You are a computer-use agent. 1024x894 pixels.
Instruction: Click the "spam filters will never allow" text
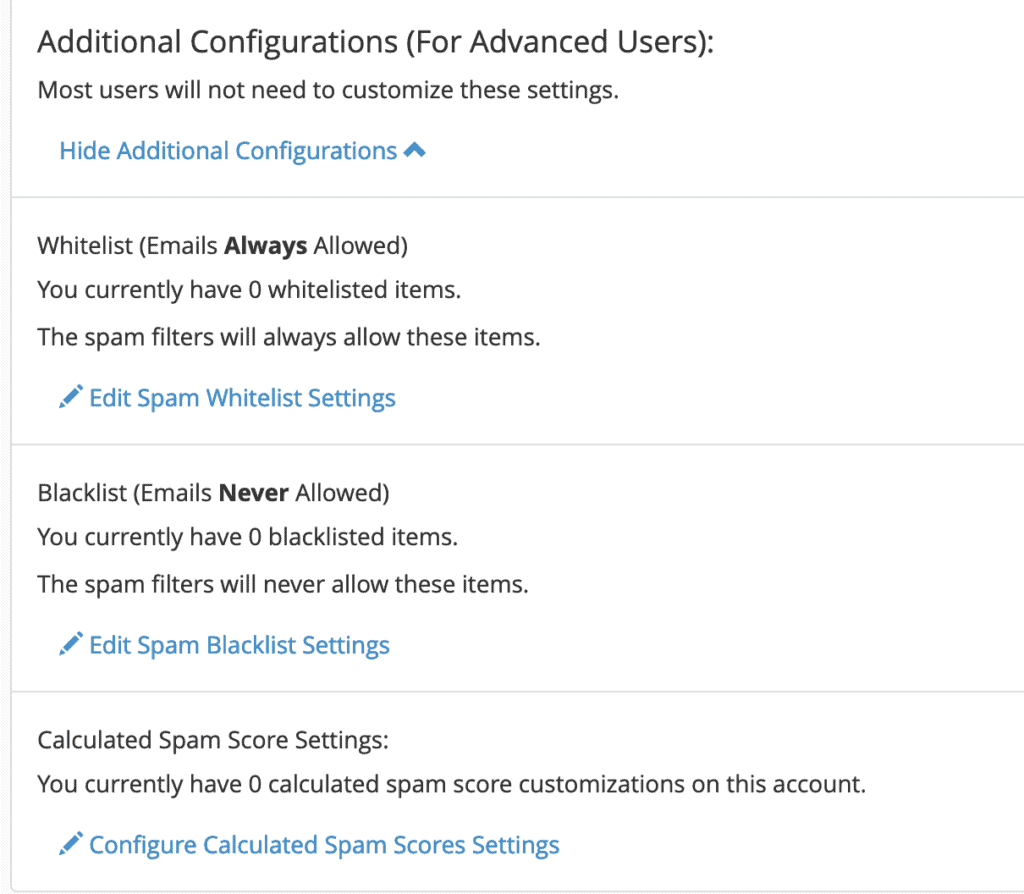(282, 583)
